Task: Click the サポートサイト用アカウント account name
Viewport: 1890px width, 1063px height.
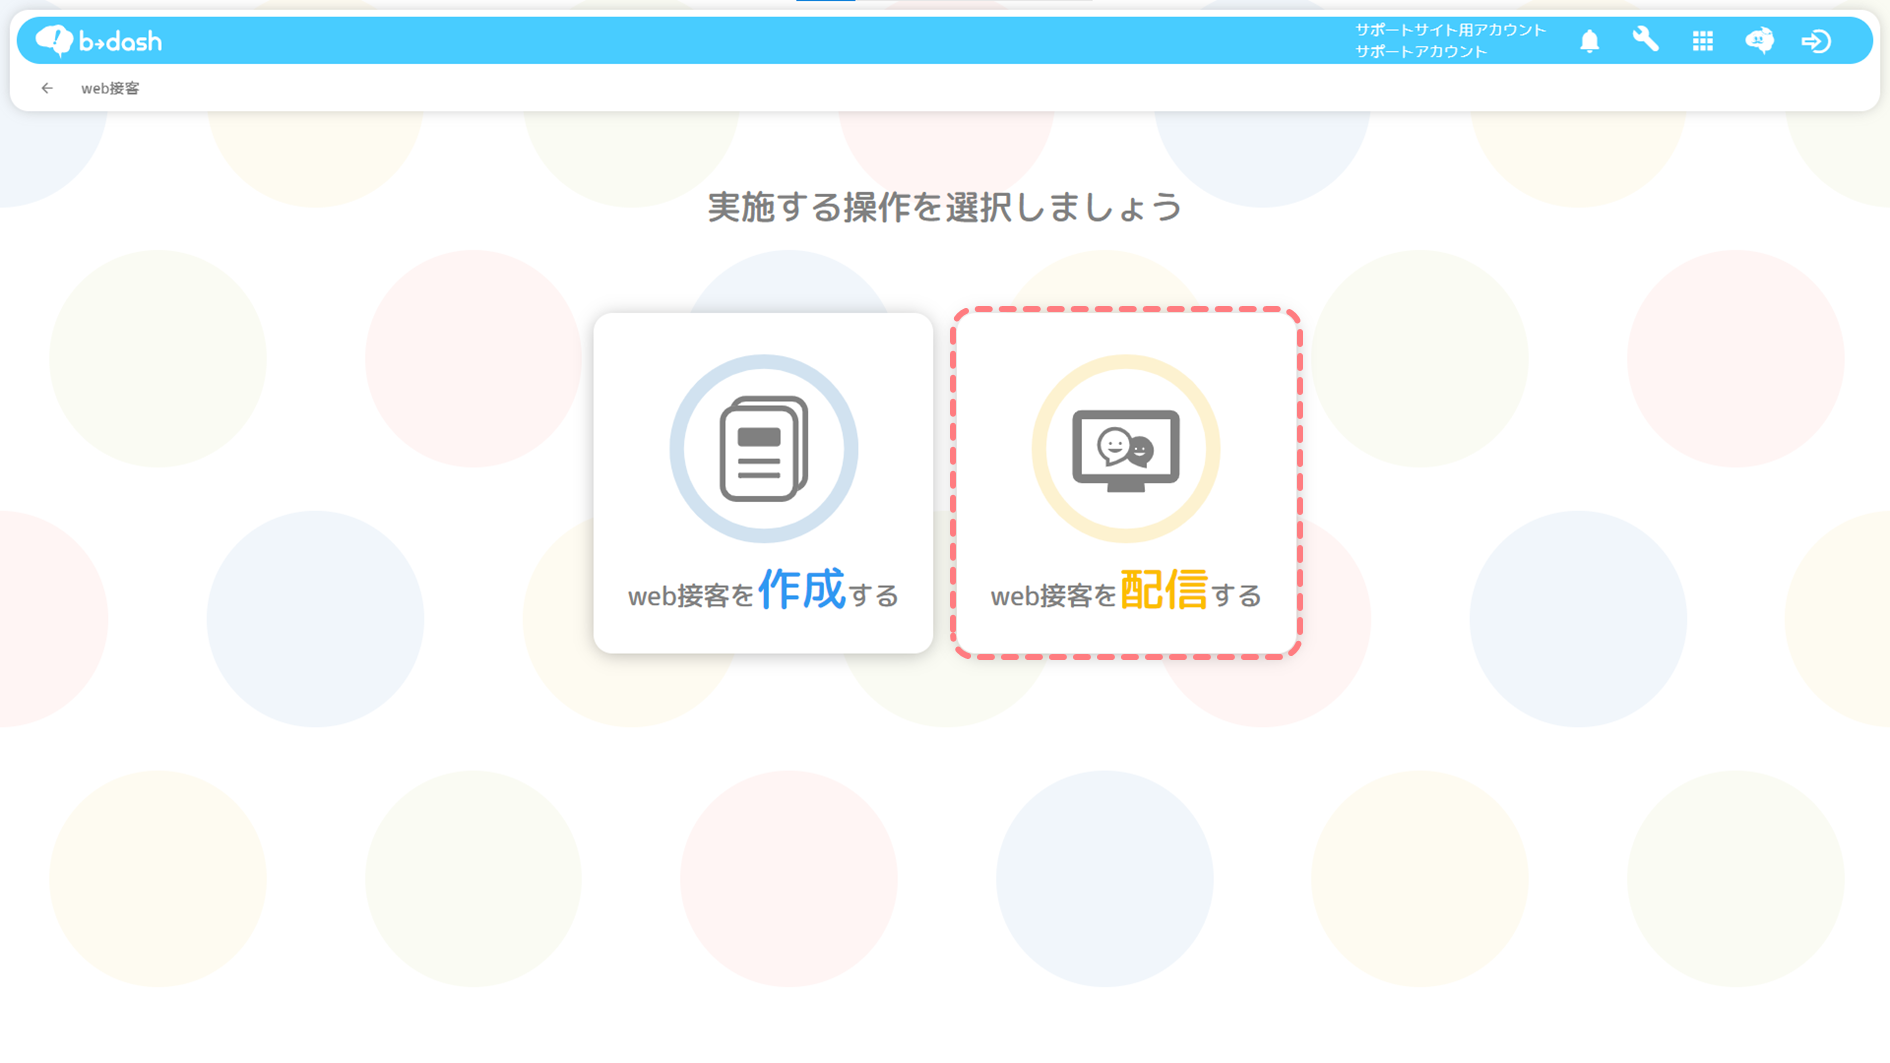Action: coord(1450,30)
